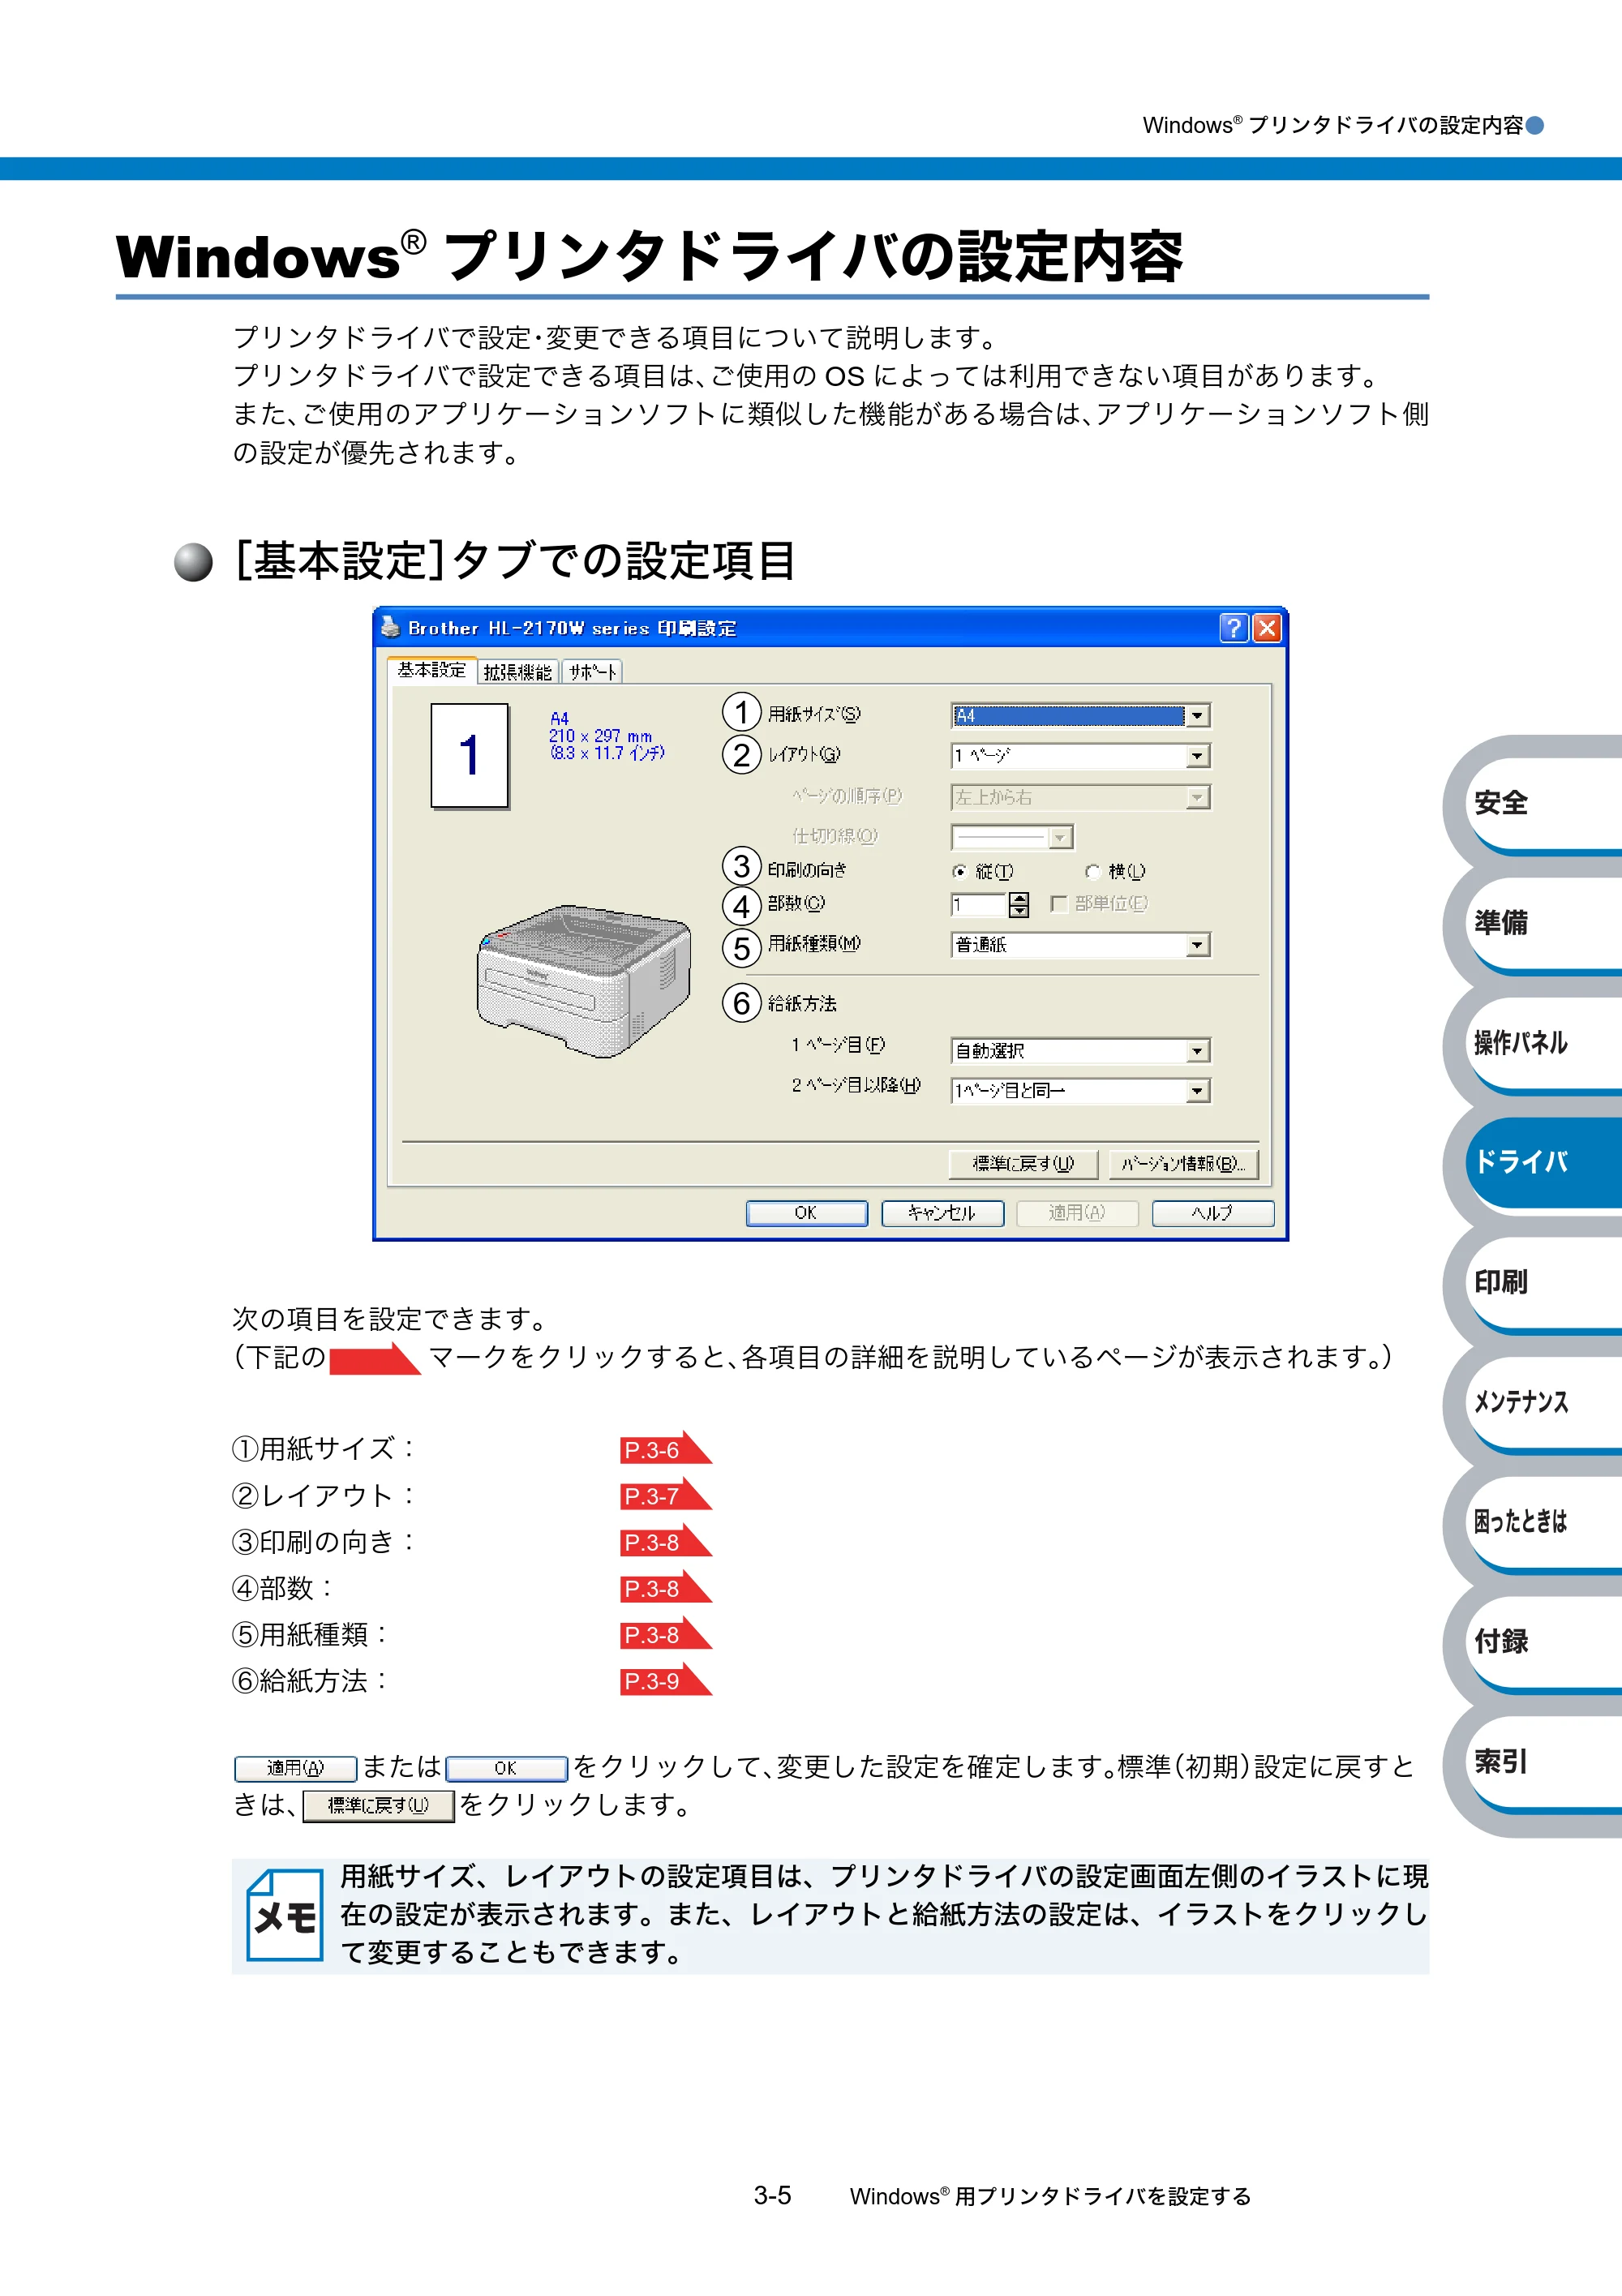This screenshot has width=1622, height=2296.
Task: Open the サポート tab
Action: click(x=592, y=672)
